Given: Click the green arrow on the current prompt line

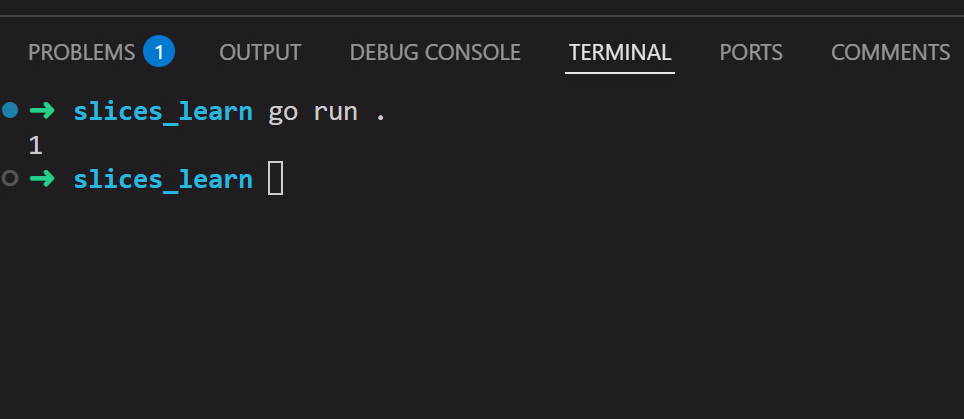Looking at the screenshot, I should [42, 179].
